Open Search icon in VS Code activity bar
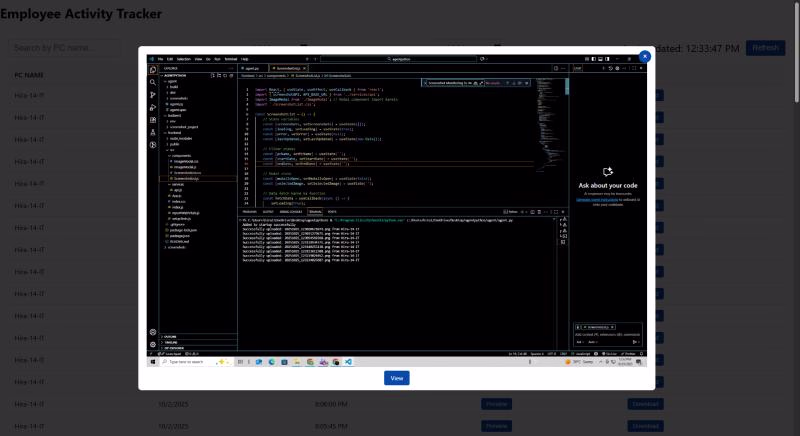This screenshot has height=436, width=800. 153,82
